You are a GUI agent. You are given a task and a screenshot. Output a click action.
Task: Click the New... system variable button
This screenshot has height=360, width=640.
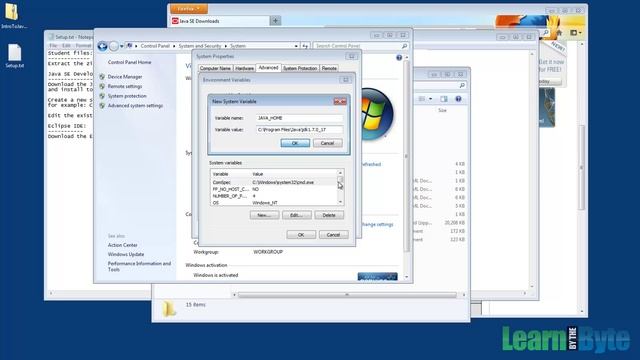click(x=264, y=215)
